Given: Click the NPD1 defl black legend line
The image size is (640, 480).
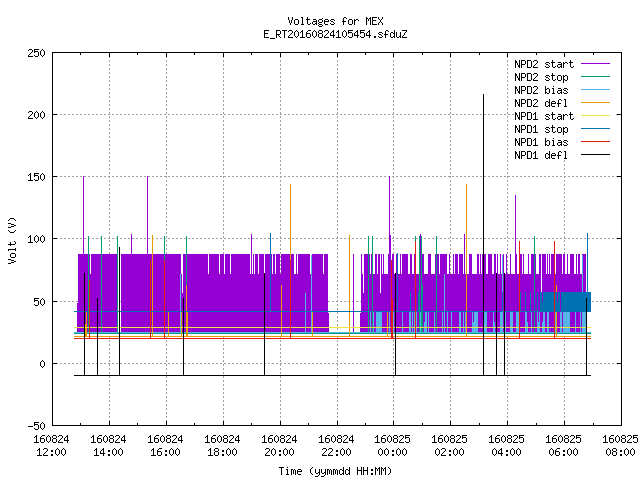Looking at the screenshot, I should (596, 155).
